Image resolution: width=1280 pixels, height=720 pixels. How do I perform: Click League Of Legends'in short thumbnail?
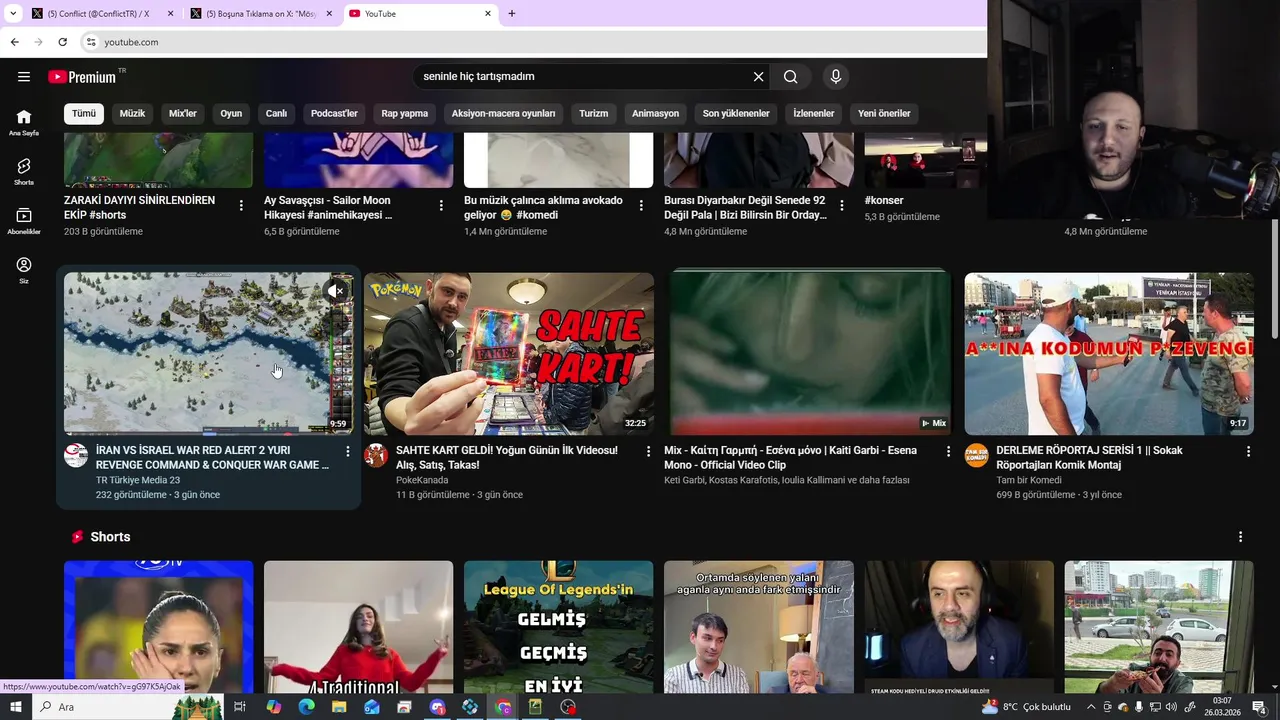click(x=558, y=627)
